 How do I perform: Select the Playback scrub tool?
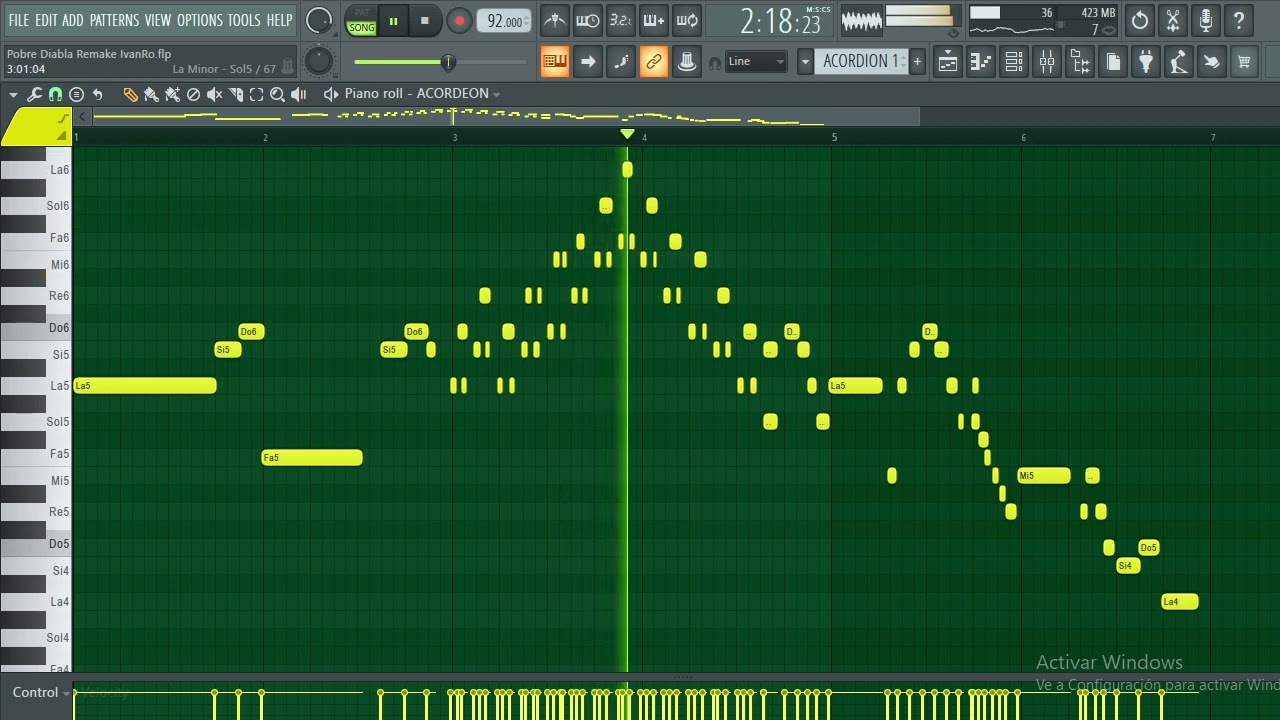coord(298,94)
